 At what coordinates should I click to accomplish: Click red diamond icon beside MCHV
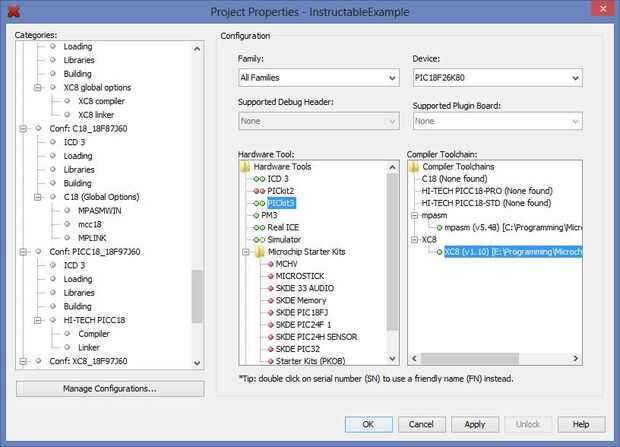click(x=270, y=264)
